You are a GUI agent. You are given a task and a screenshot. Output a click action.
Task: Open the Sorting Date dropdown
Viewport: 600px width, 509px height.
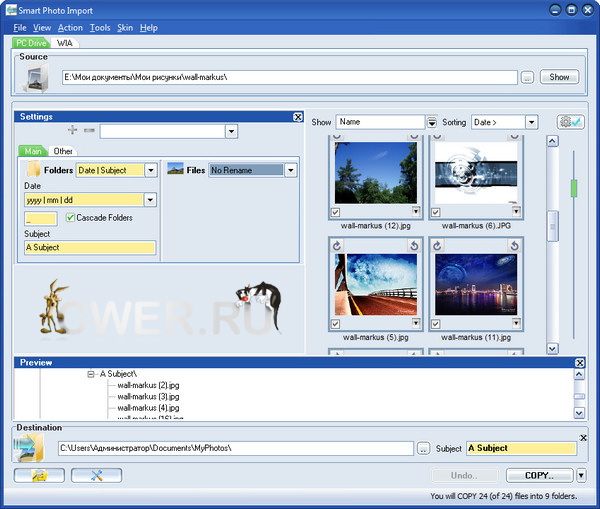(531, 122)
